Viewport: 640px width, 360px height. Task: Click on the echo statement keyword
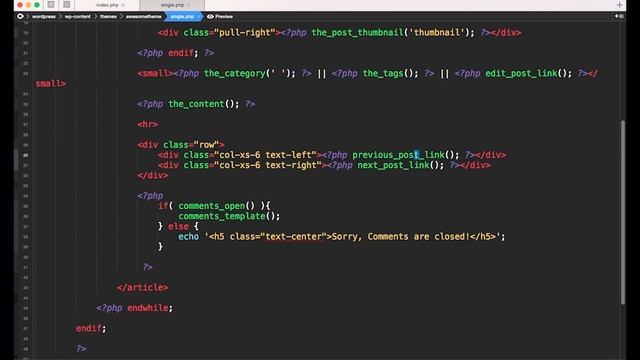tap(189, 236)
